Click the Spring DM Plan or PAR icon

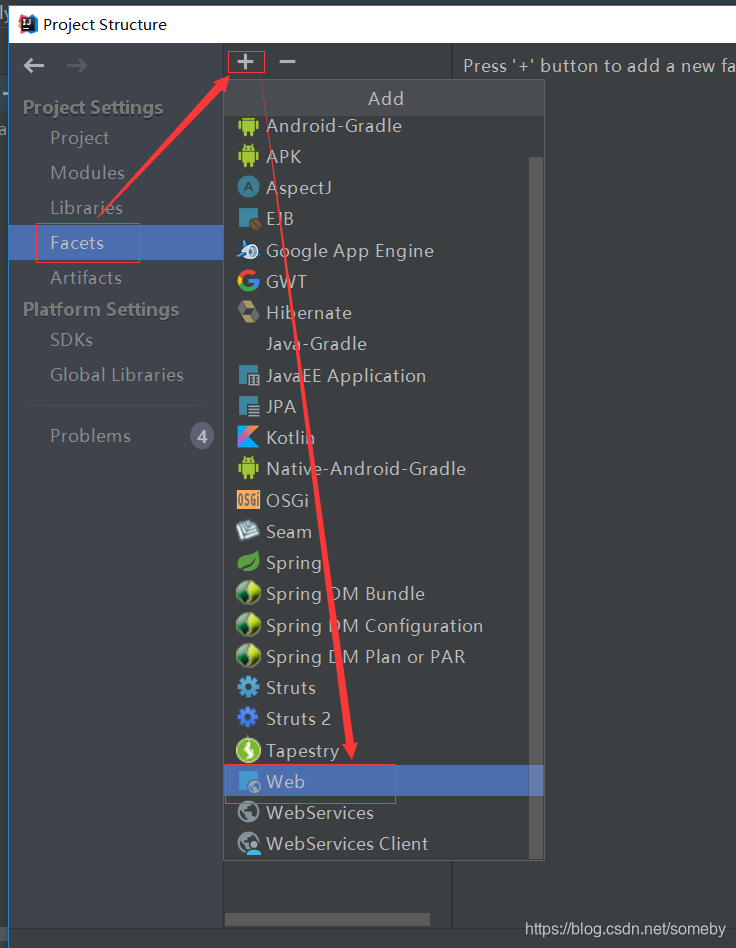click(x=248, y=656)
